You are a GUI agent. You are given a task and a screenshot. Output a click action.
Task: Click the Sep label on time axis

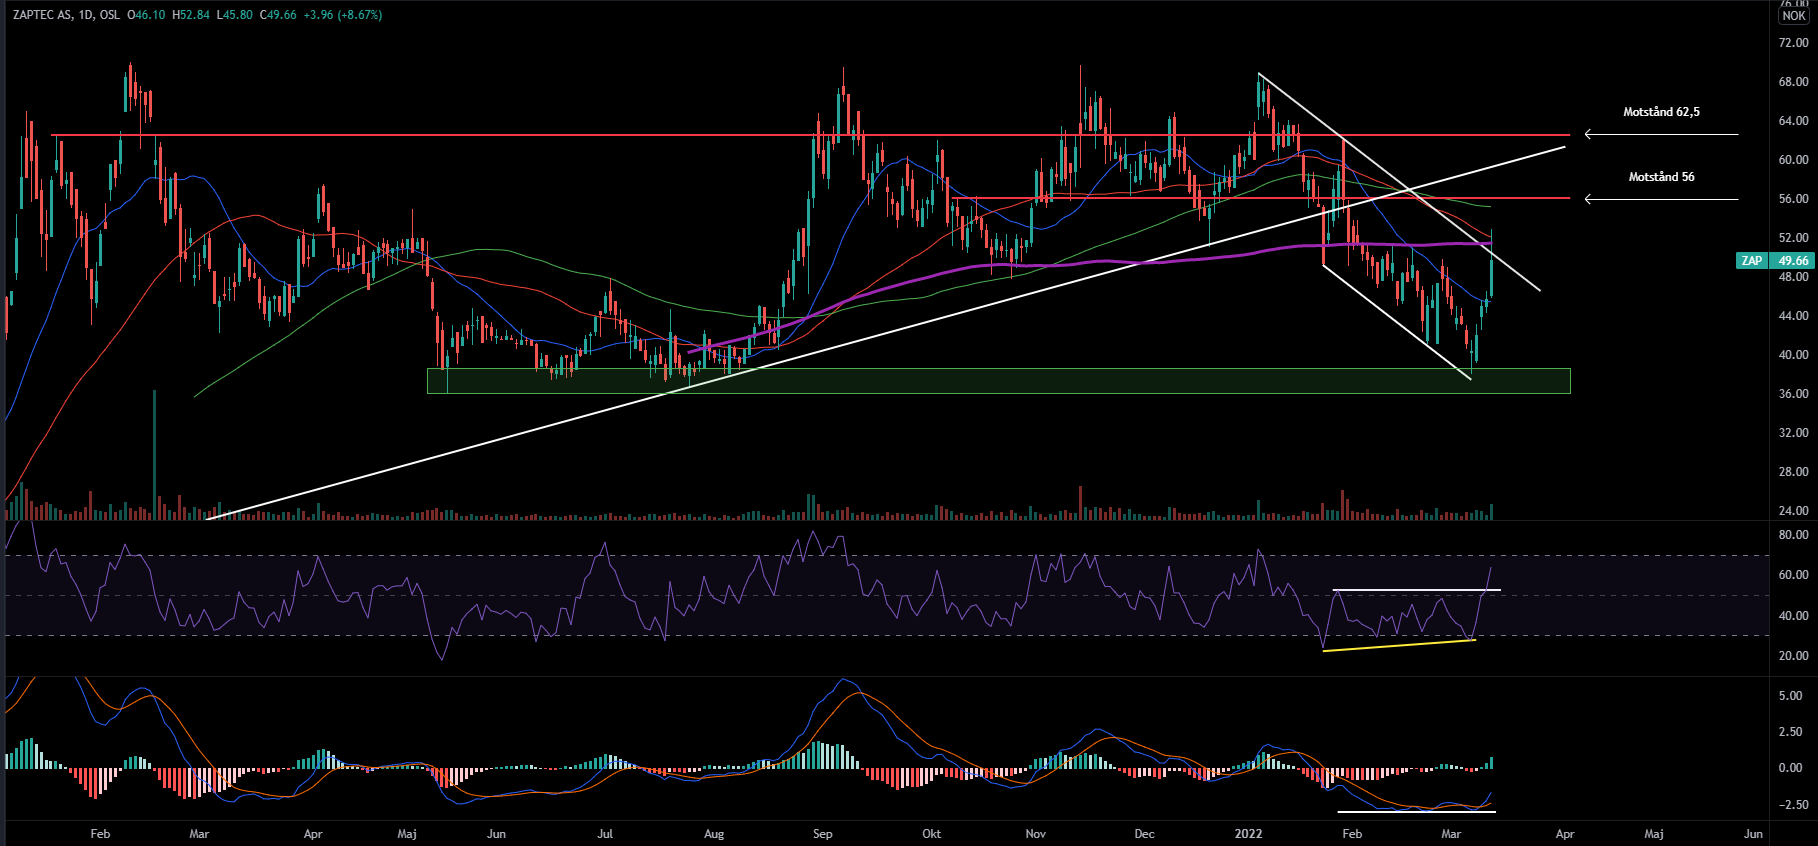(x=822, y=834)
